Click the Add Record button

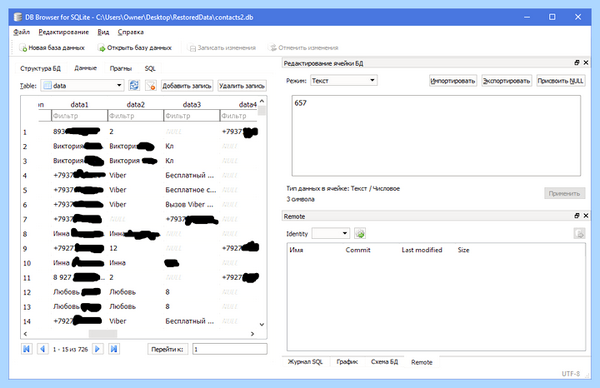(x=187, y=86)
